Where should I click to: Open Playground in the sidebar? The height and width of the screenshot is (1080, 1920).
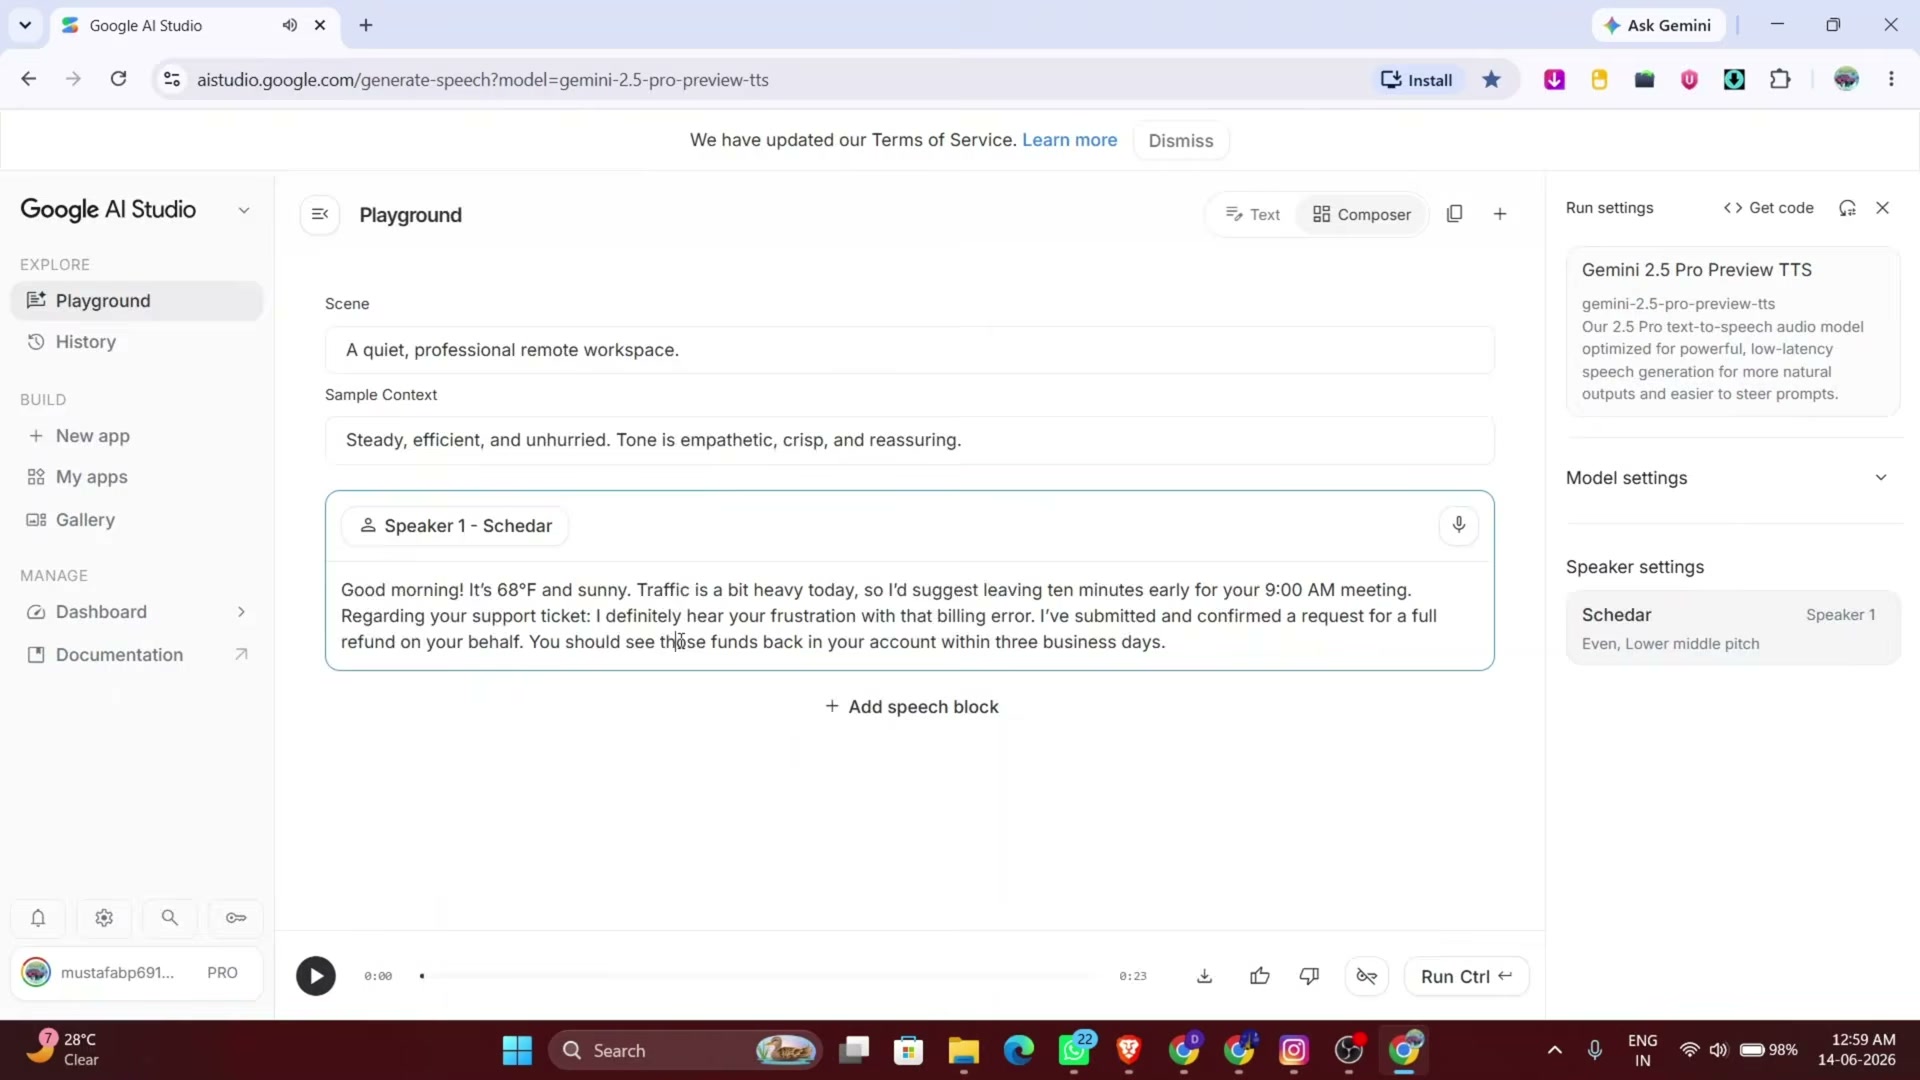[x=137, y=301]
